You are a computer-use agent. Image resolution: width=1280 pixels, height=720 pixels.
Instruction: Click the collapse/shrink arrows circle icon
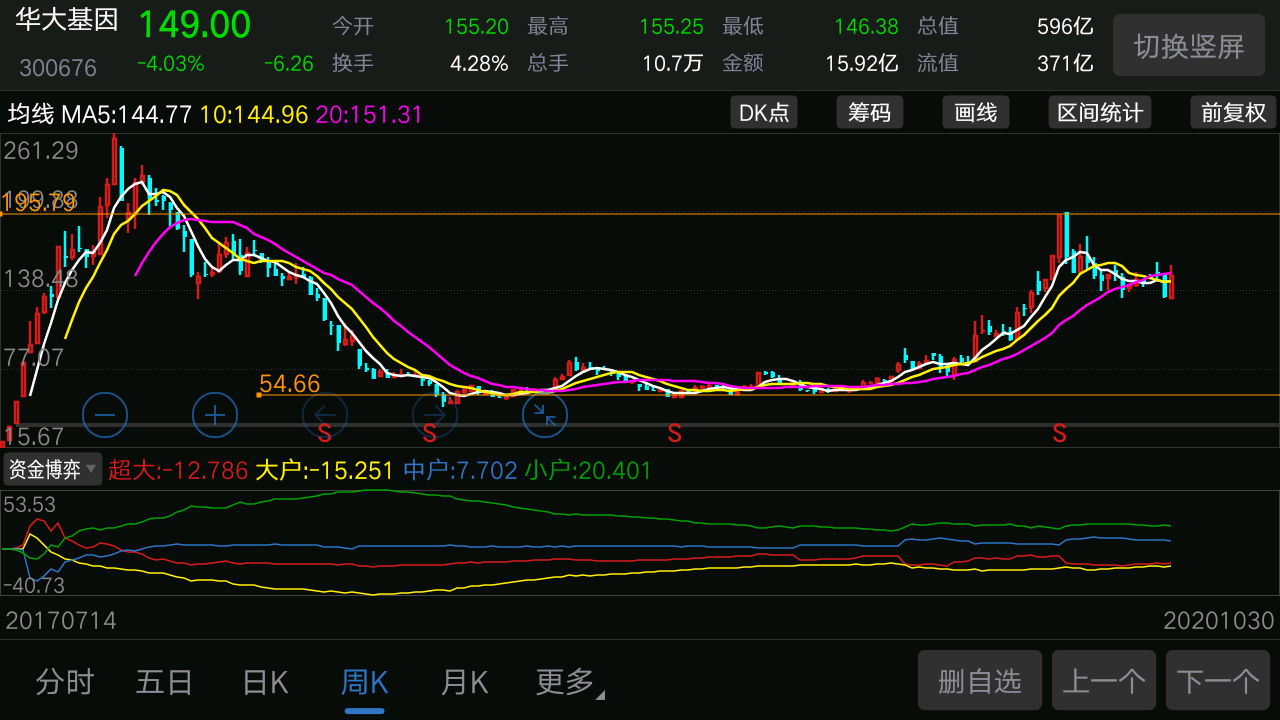tap(545, 414)
